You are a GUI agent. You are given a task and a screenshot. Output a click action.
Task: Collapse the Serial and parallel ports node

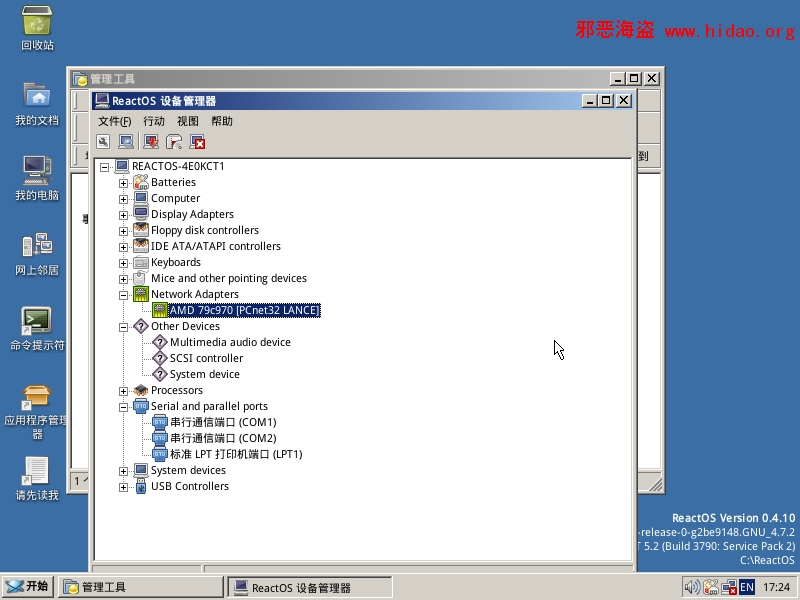124,407
